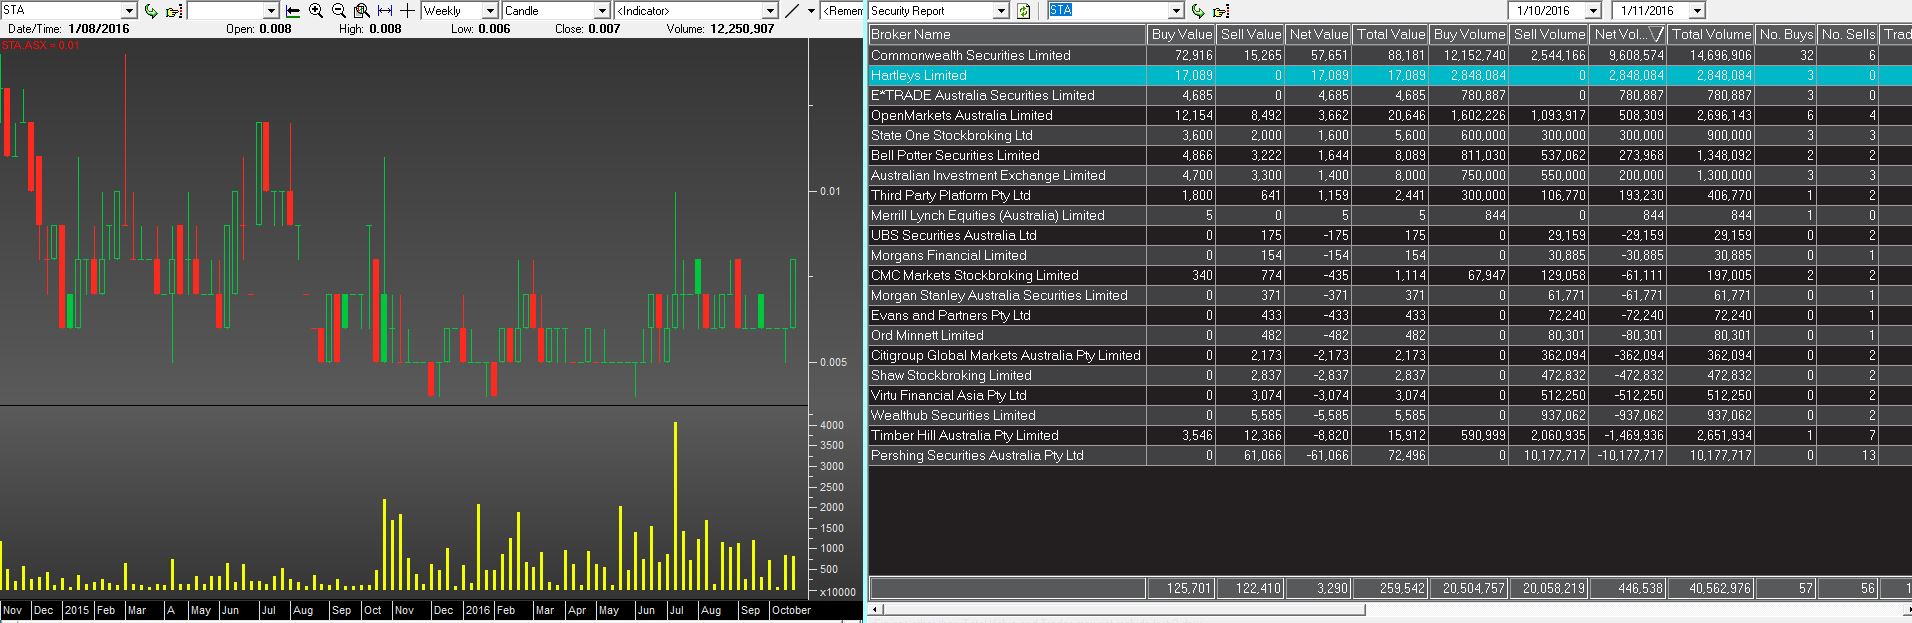Select the Virtu Financial Asia Pty Ltd row

[1390, 396]
